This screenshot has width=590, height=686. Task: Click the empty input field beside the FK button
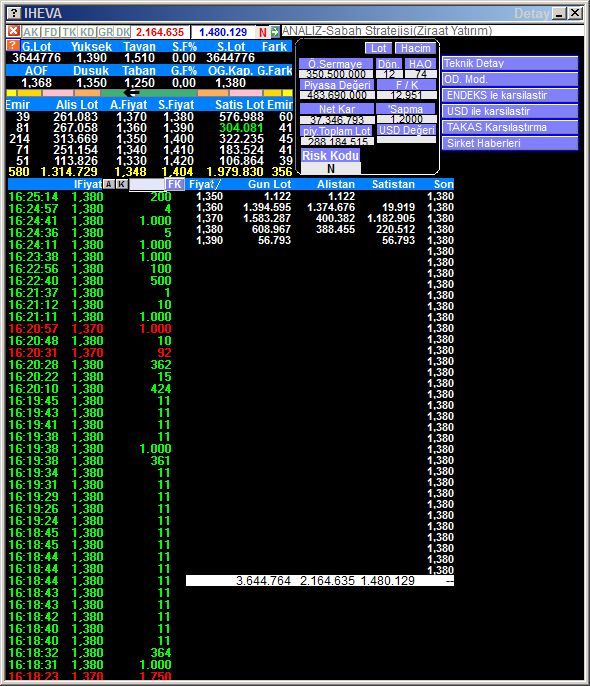147,184
